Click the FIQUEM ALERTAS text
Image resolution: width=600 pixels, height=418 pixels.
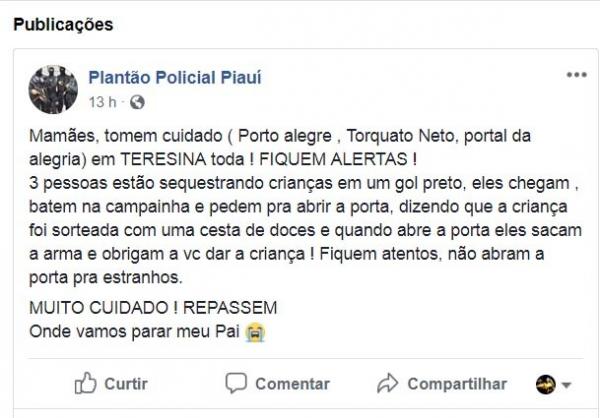tap(338, 159)
